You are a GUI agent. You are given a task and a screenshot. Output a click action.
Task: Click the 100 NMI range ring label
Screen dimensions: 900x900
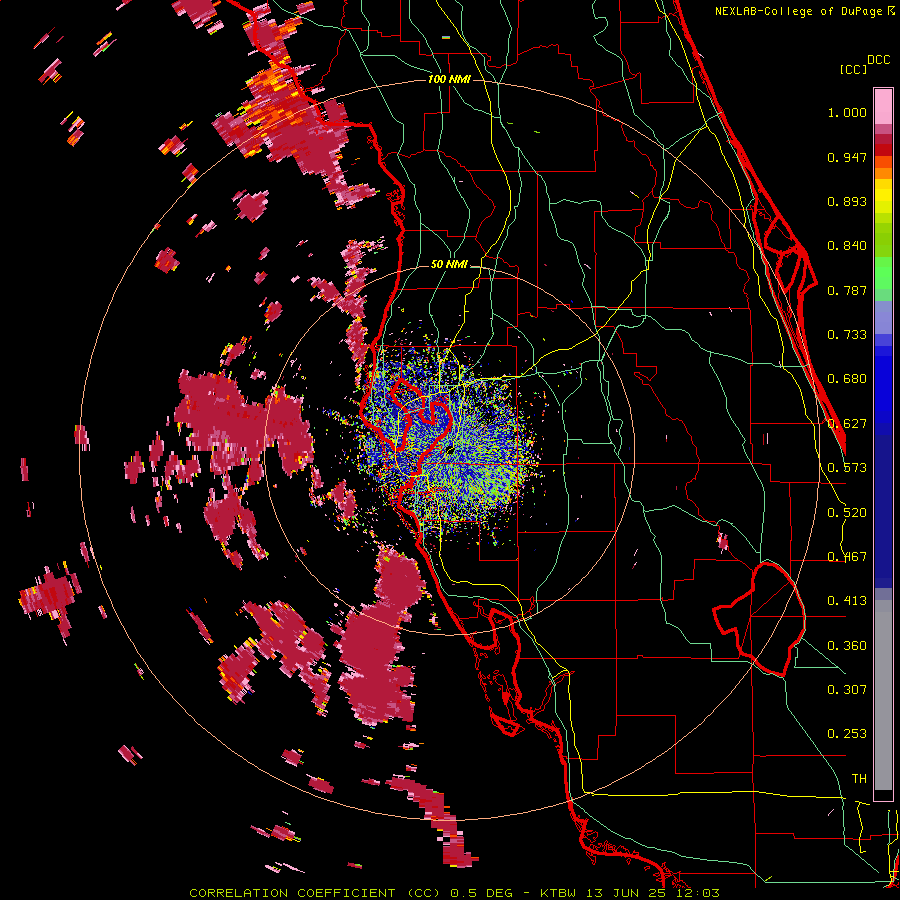(449, 79)
